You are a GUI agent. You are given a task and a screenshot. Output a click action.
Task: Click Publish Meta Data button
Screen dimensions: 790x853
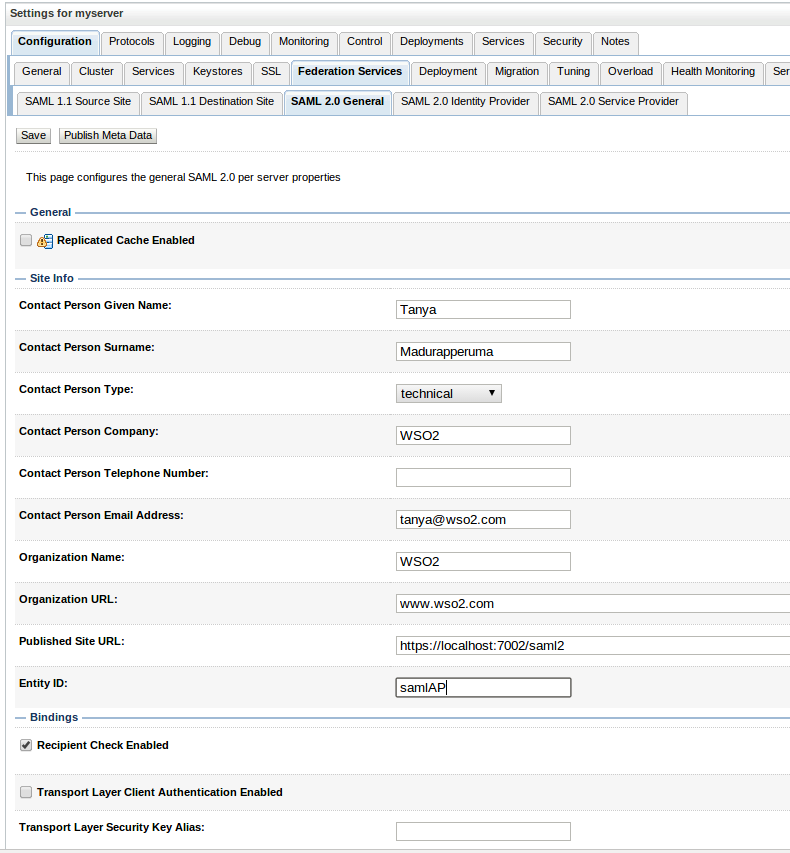pos(108,135)
